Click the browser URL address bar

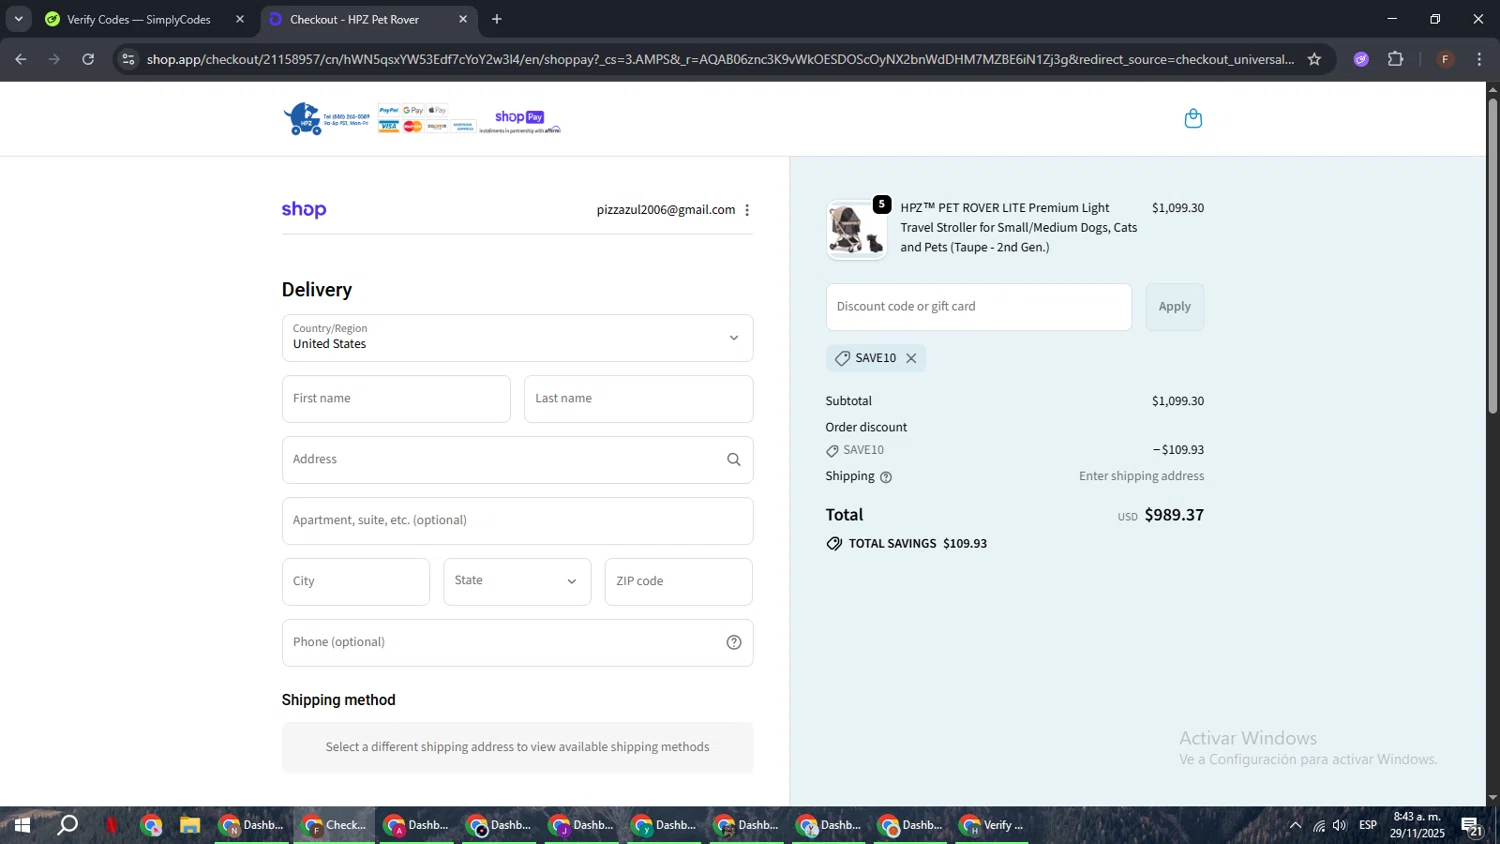click(720, 59)
